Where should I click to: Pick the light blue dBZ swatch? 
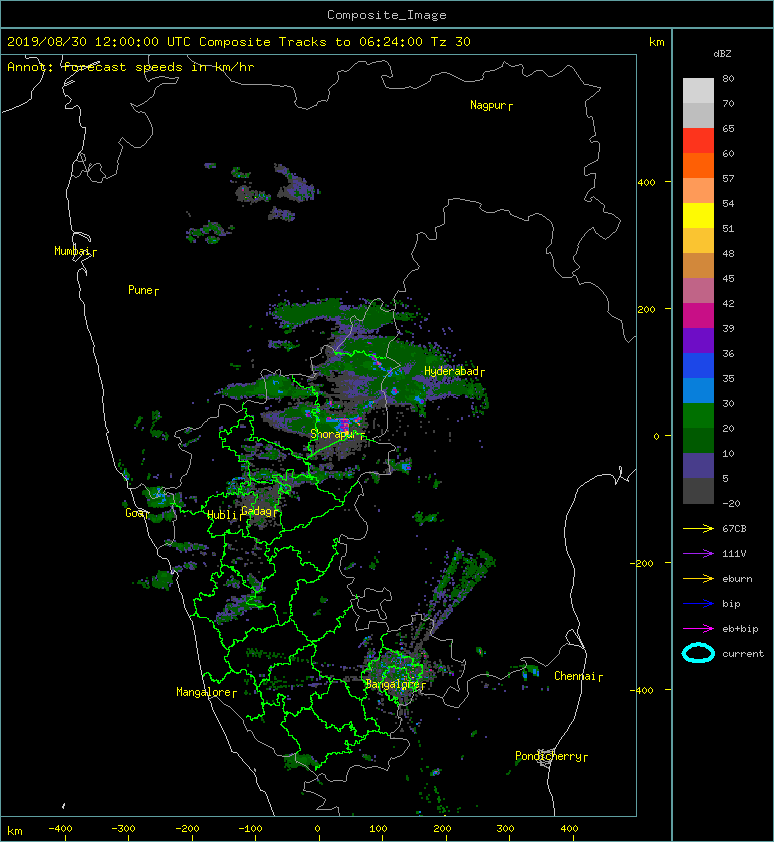click(x=698, y=390)
